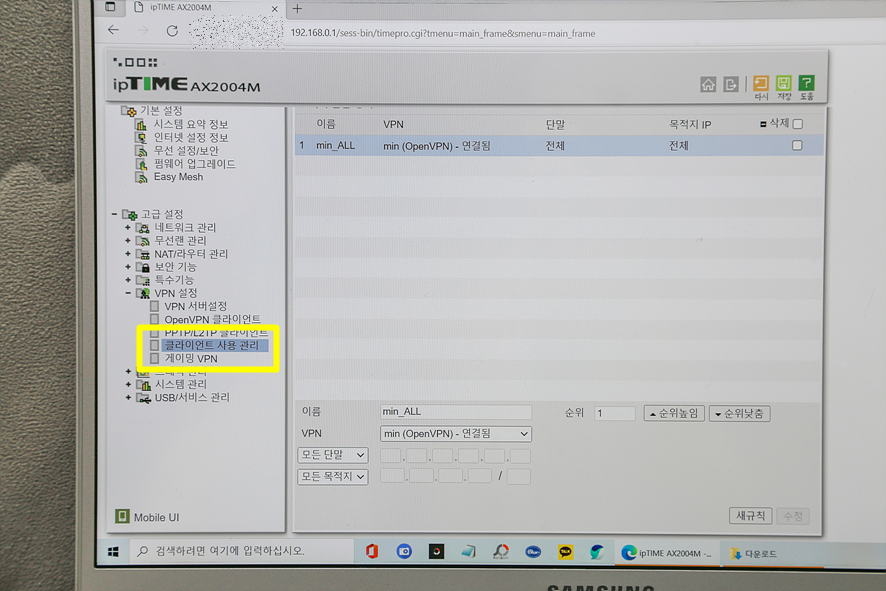Close the ipTIME AX2004M browser tab
Screen dimensions: 886x591
275,8
